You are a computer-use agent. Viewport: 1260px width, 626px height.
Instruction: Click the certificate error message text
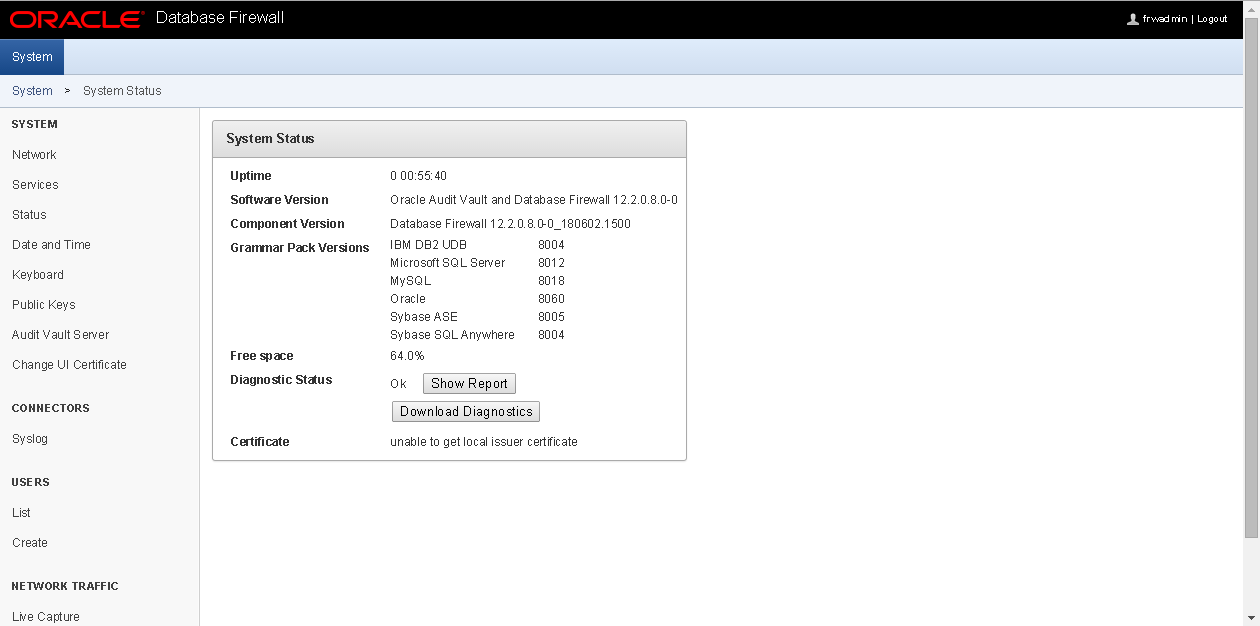(484, 442)
